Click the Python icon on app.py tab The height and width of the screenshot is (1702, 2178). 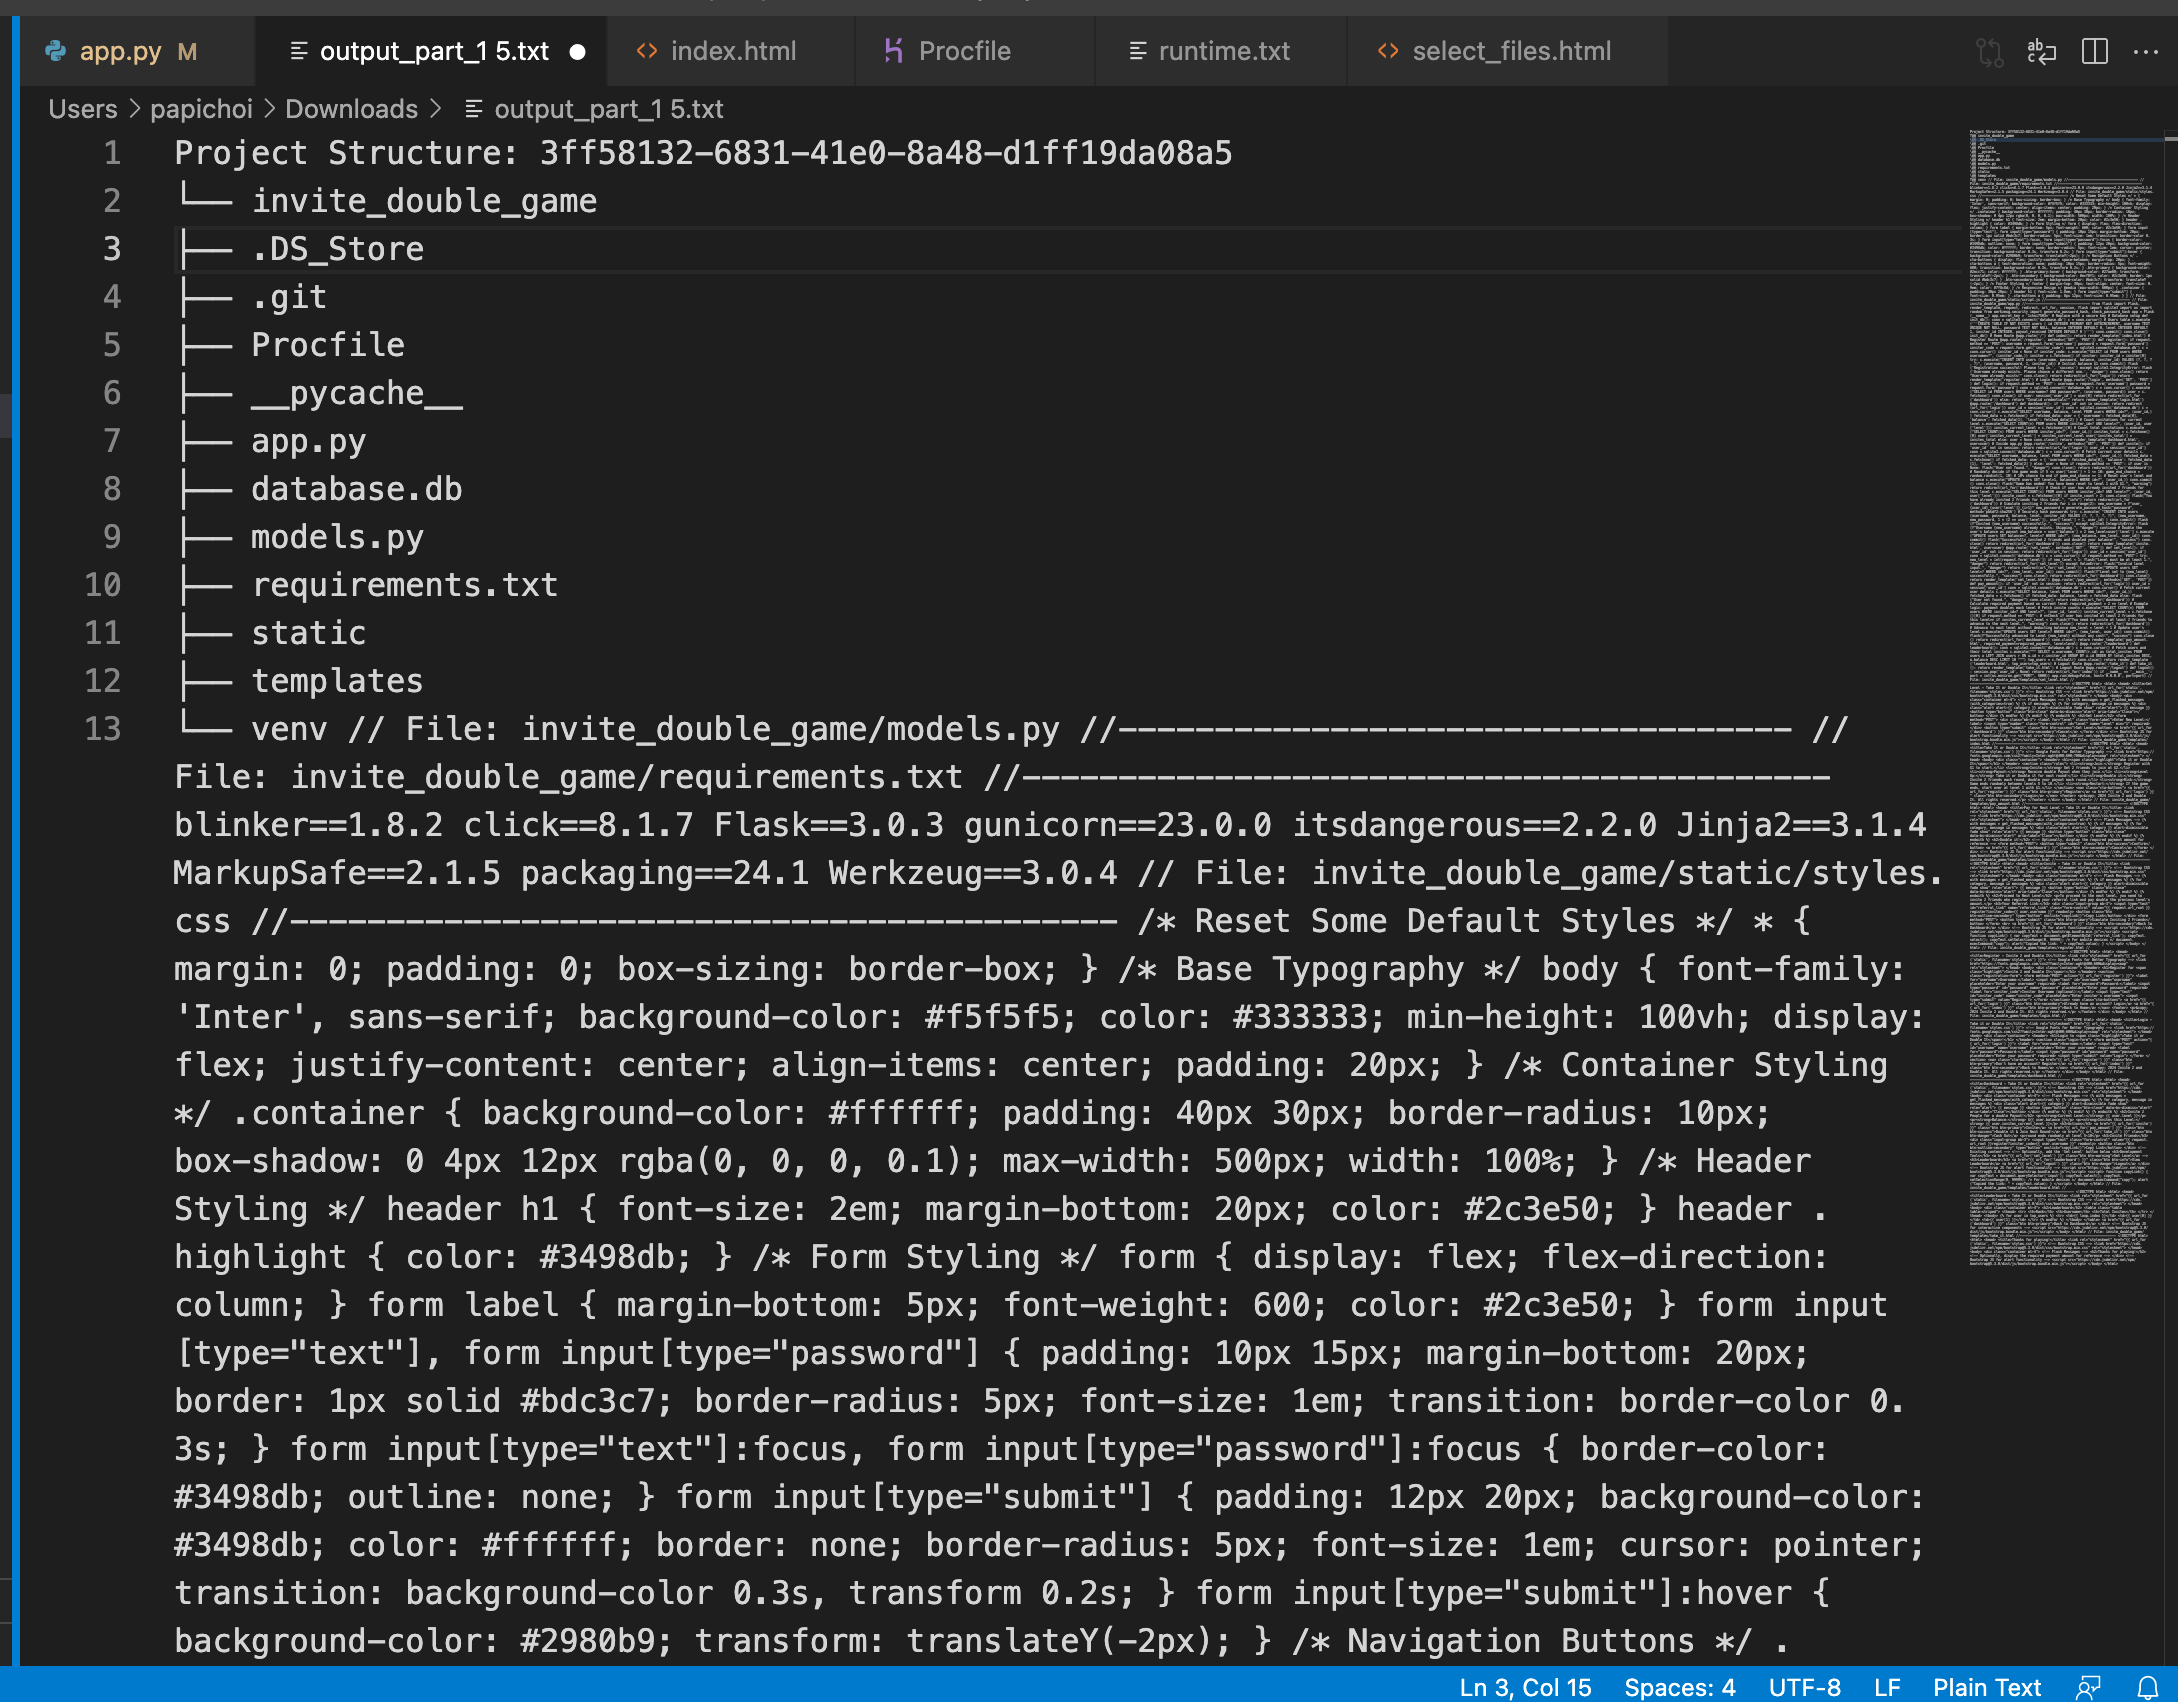tap(56, 51)
